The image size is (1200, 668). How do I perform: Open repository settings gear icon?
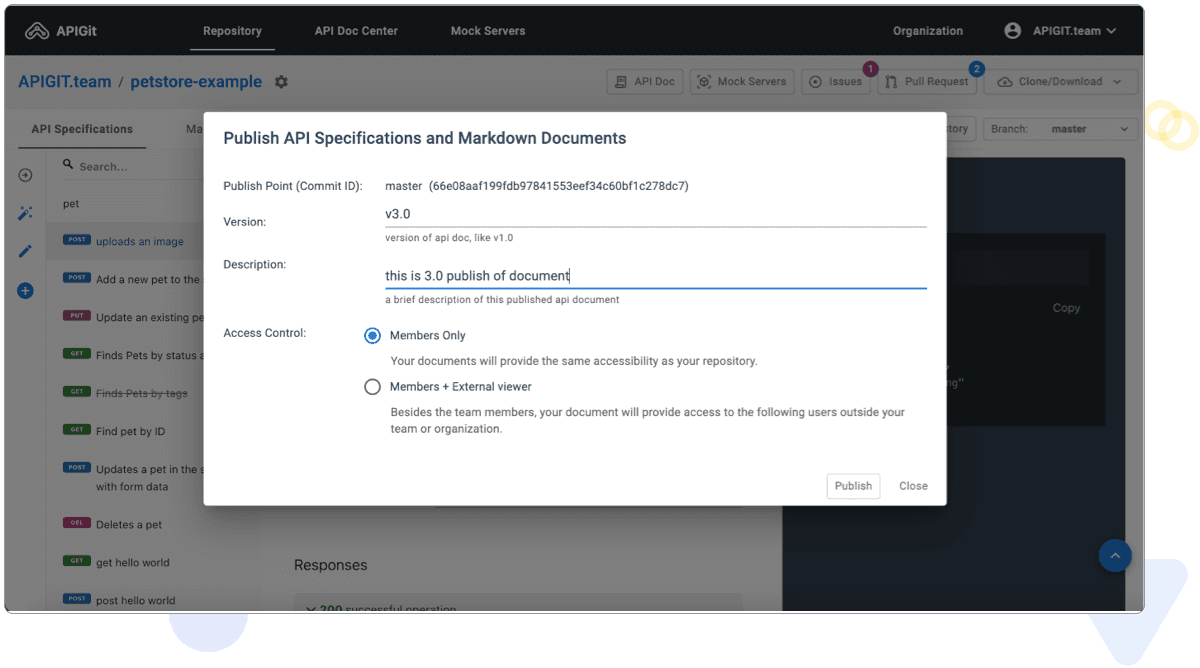(x=281, y=82)
